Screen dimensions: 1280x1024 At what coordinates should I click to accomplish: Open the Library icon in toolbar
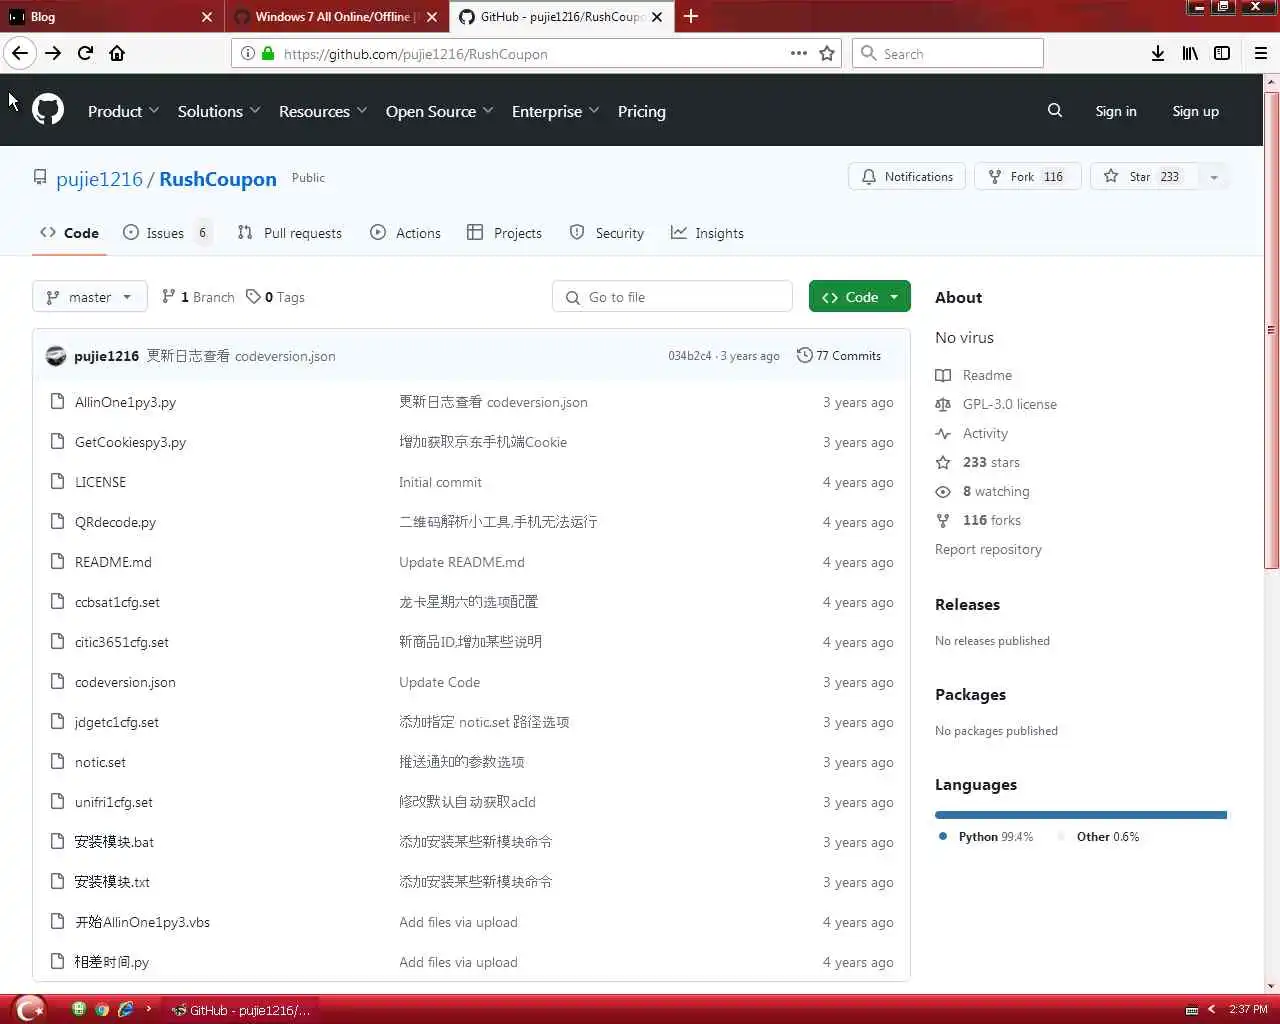[x=1189, y=53]
